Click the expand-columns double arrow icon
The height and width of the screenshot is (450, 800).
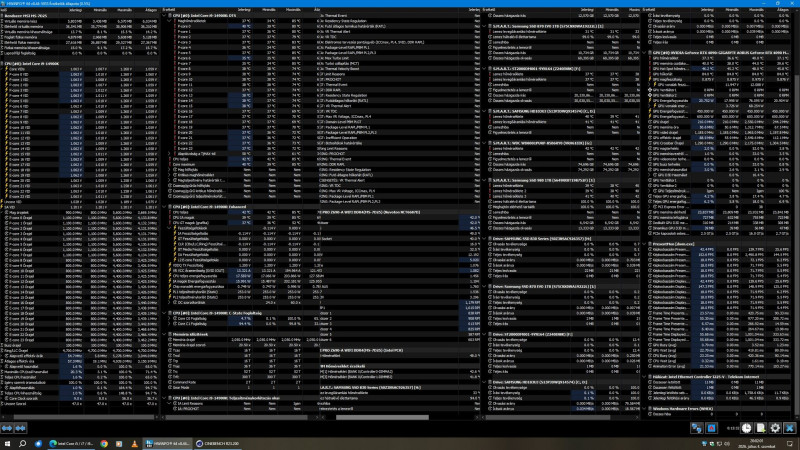tap(7, 428)
